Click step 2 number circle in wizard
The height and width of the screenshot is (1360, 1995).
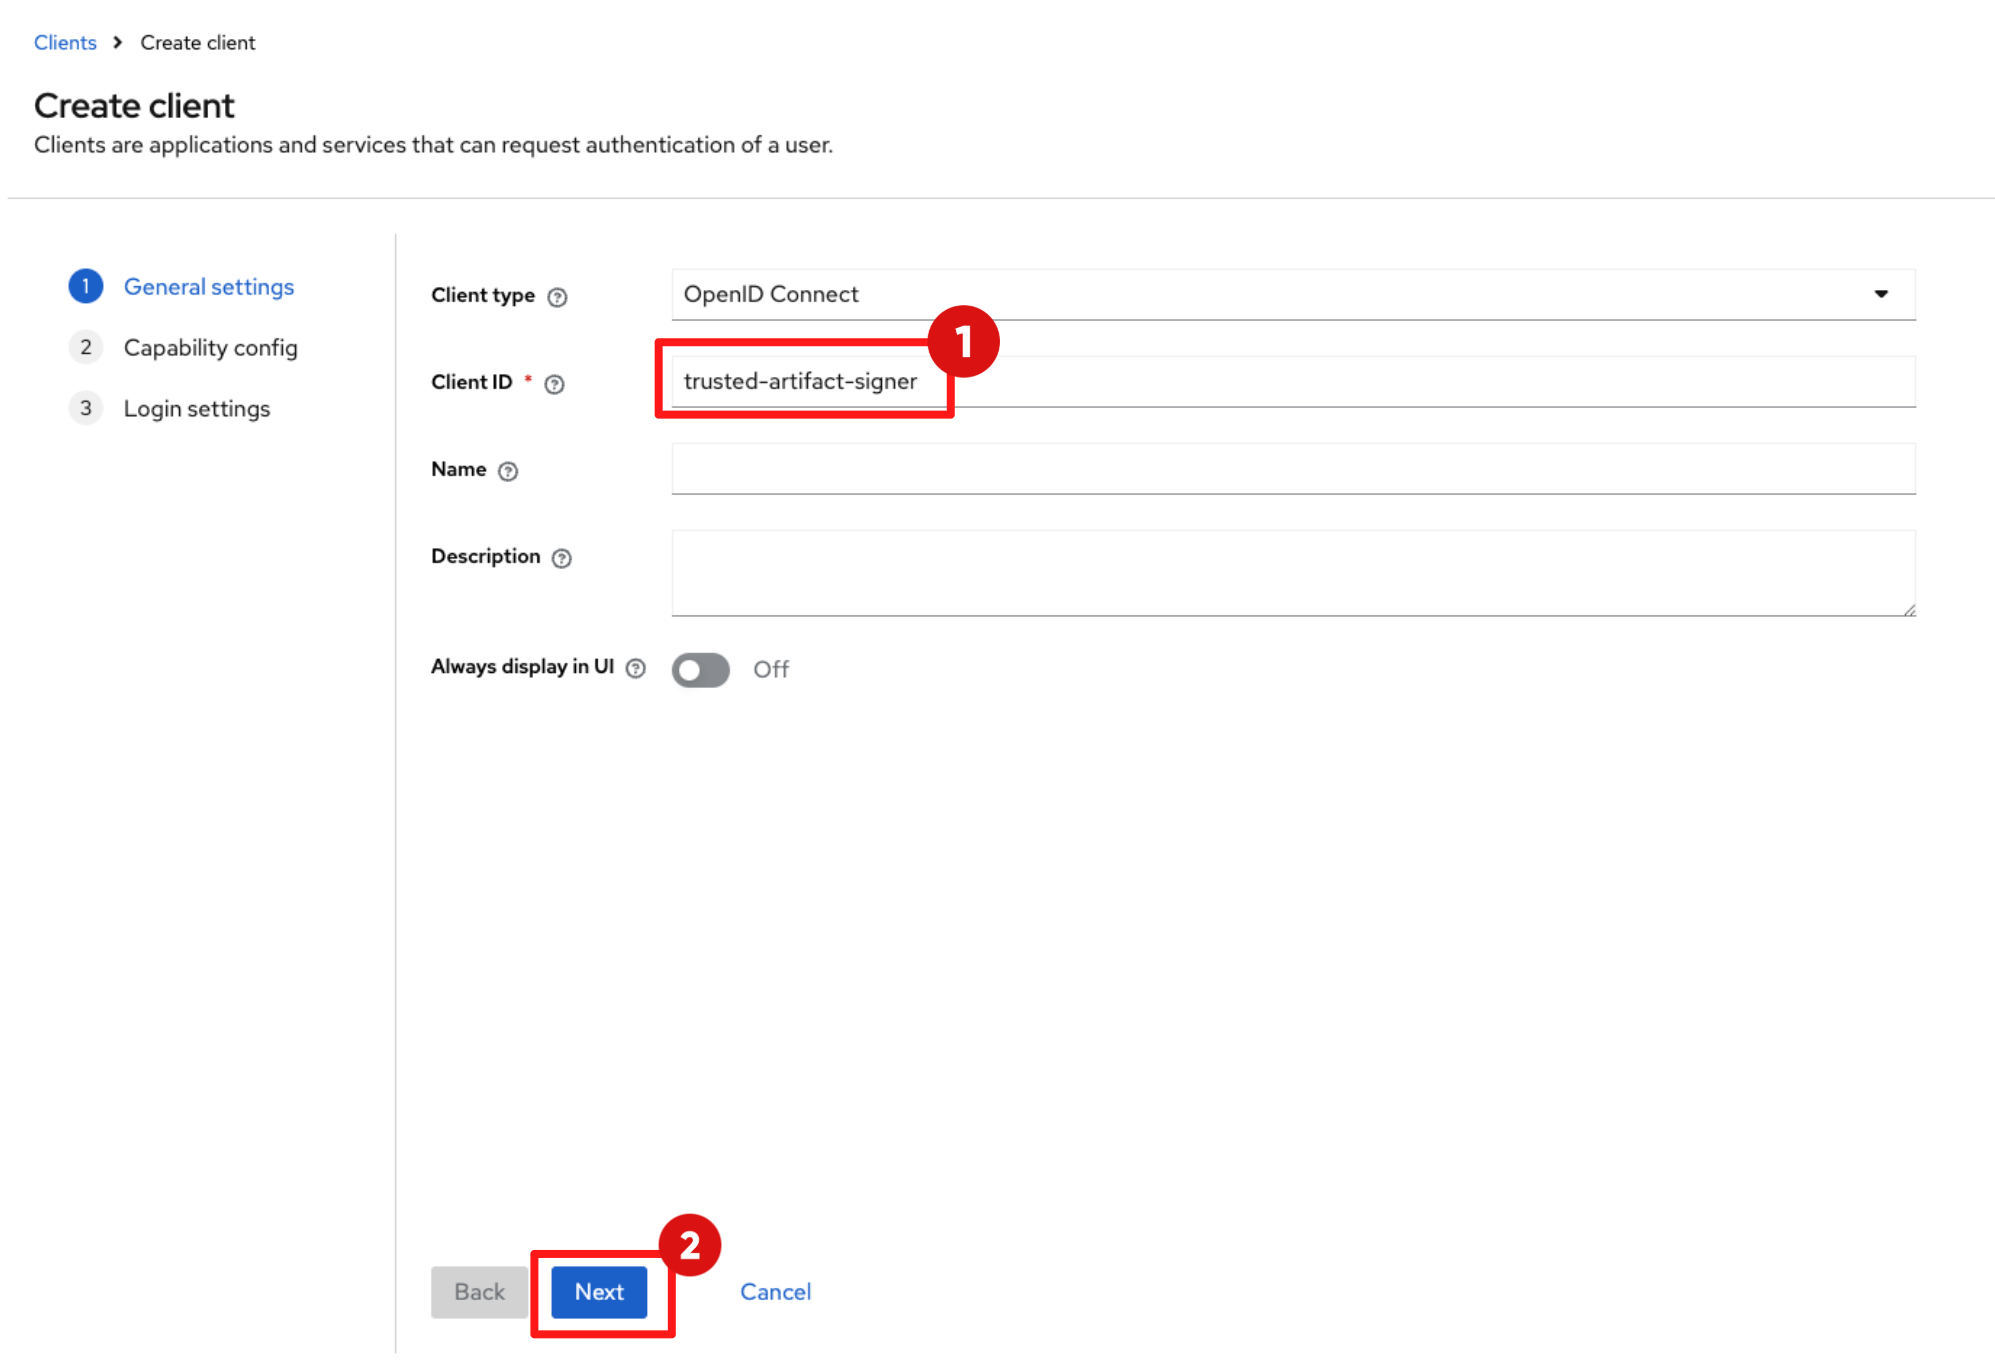click(x=86, y=348)
